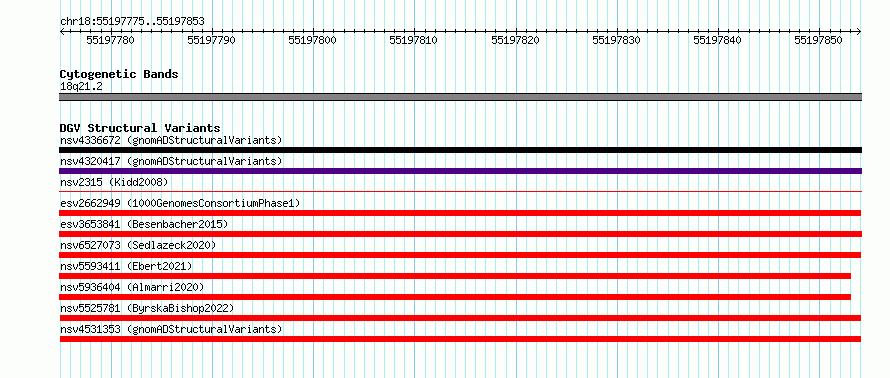Image resolution: width=890 pixels, height=378 pixels.
Task: Click the 18q21.2 band label
Action: pyautogui.click(x=81, y=87)
